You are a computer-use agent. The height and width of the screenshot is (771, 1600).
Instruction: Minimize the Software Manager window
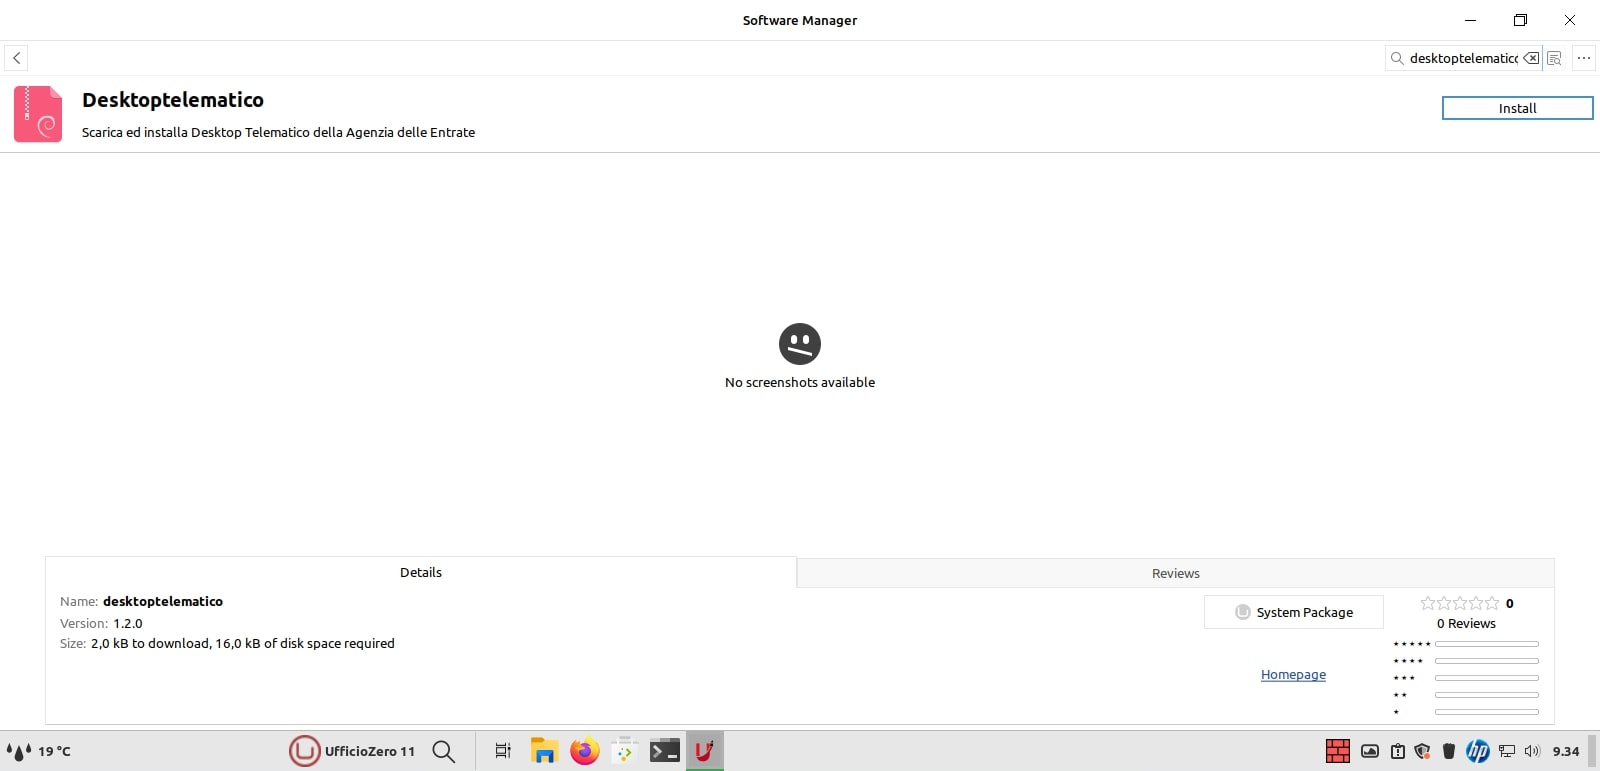point(1470,20)
